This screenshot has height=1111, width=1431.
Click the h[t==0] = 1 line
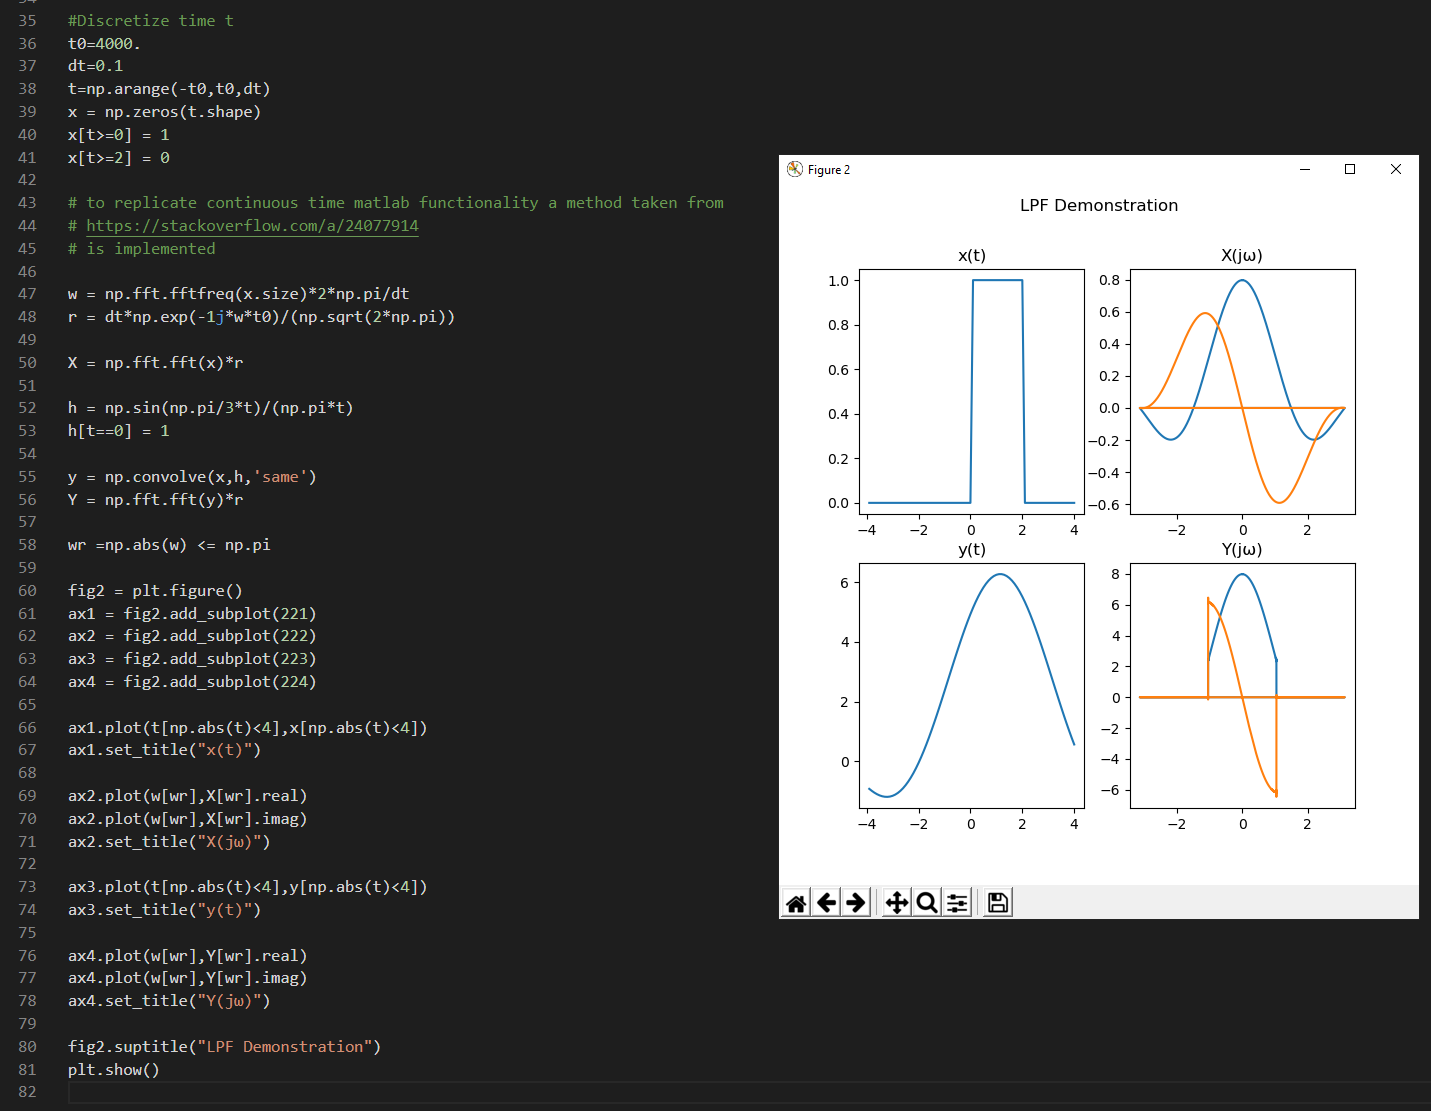tap(118, 431)
